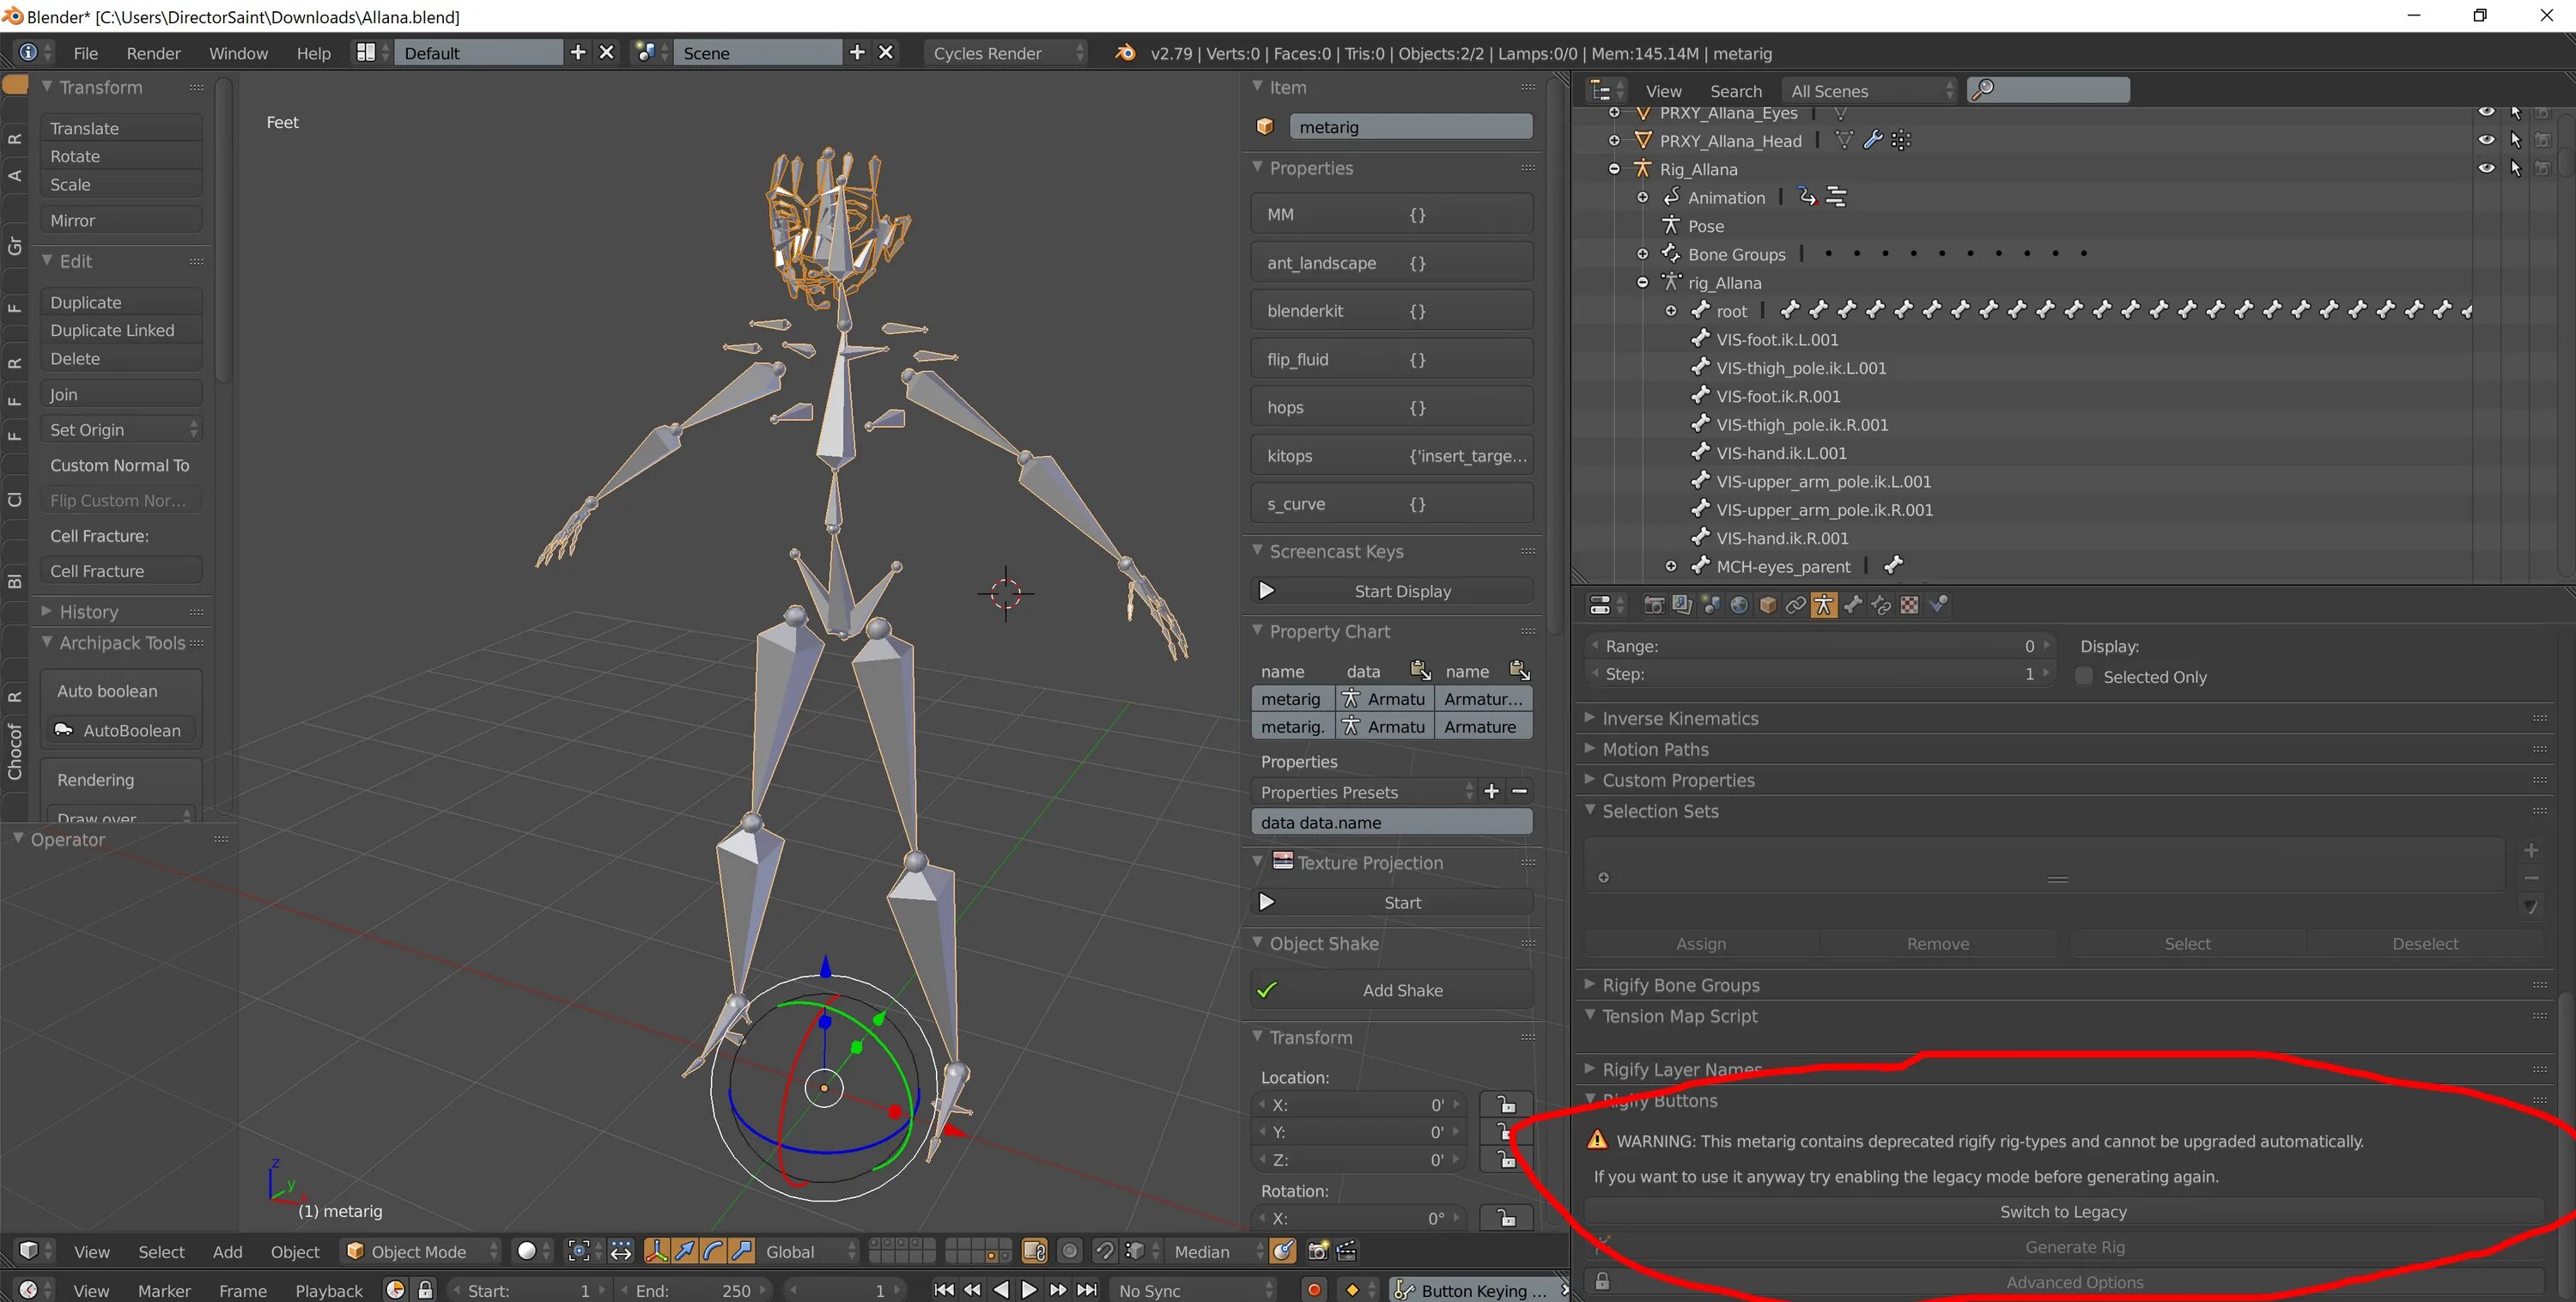The height and width of the screenshot is (1302, 2576).
Task: Jump to the last frame
Action: pos(1088,1290)
